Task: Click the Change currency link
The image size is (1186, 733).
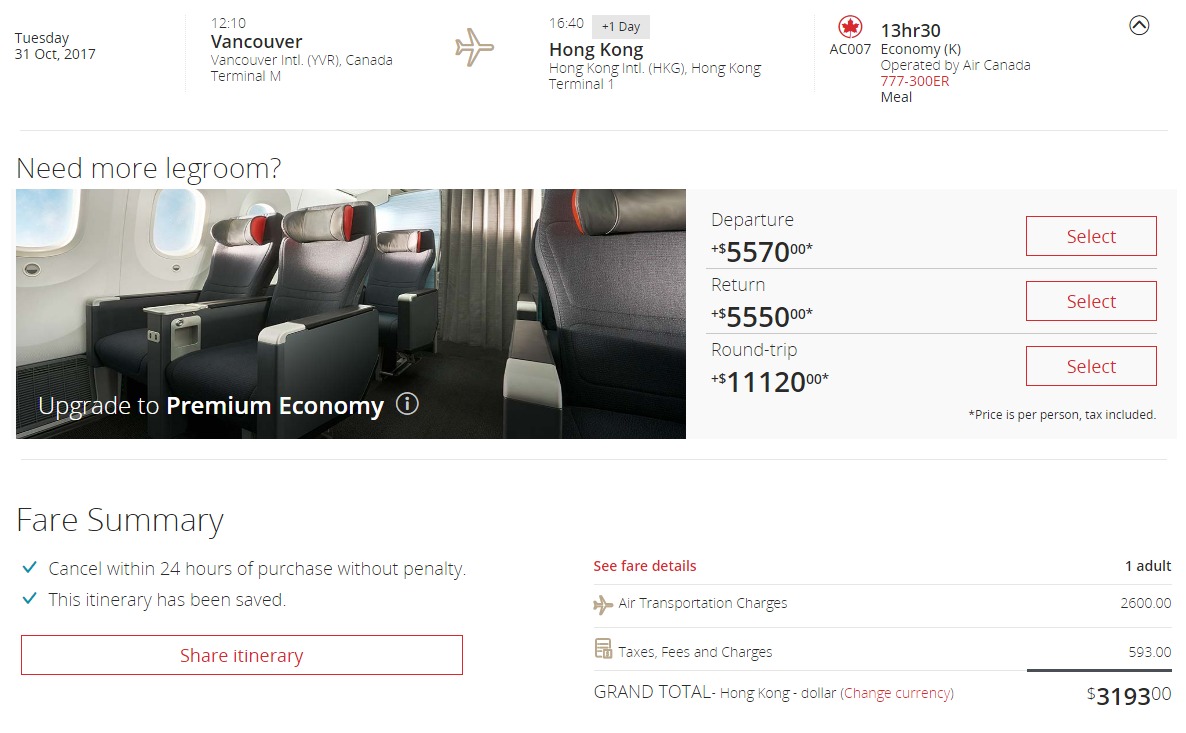Action: [x=897, y=693]
